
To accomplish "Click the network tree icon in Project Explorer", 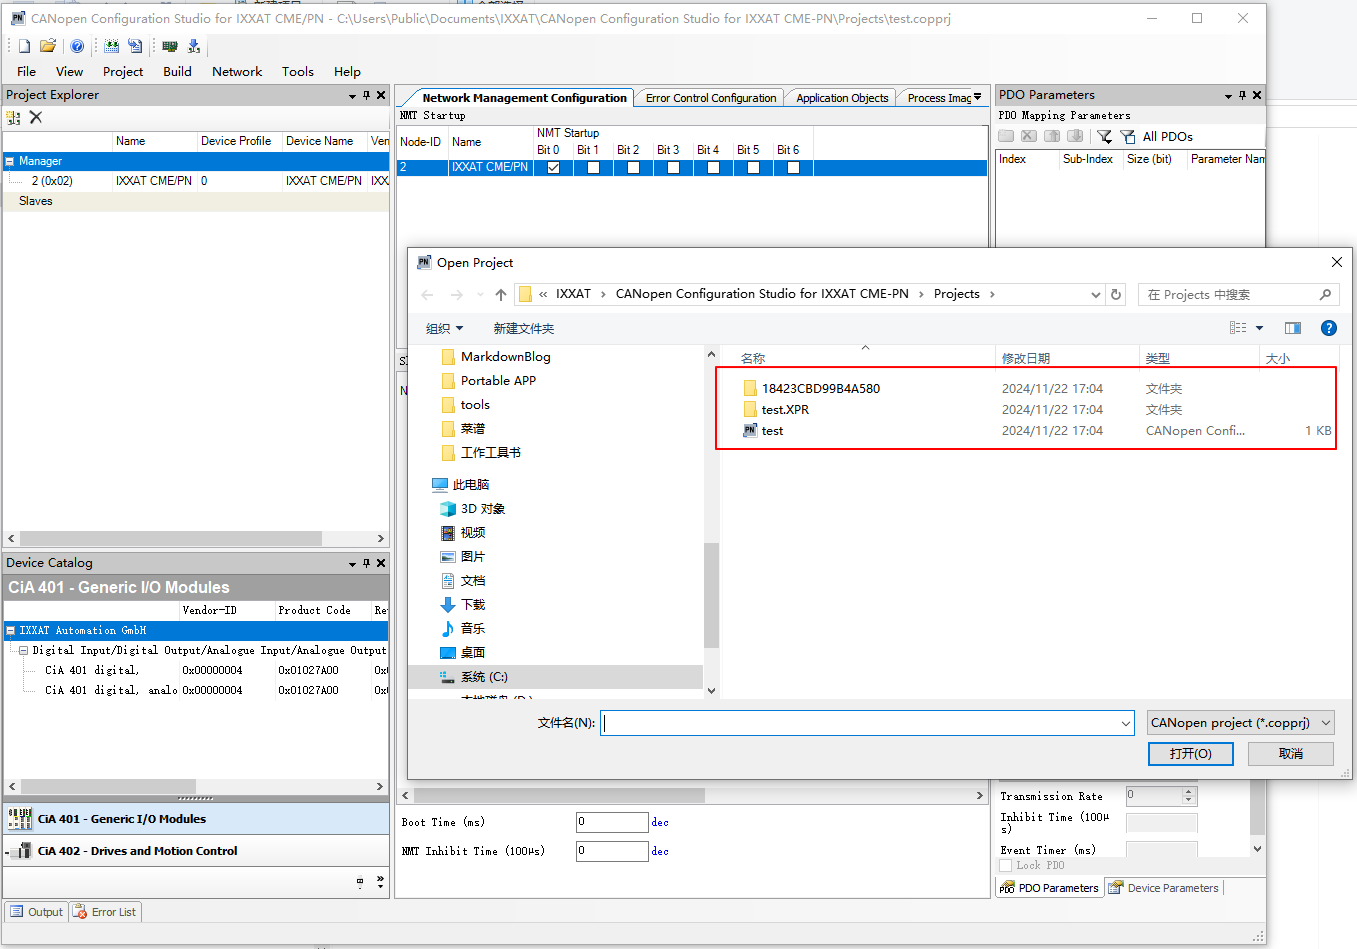I will tap(14, 117).
